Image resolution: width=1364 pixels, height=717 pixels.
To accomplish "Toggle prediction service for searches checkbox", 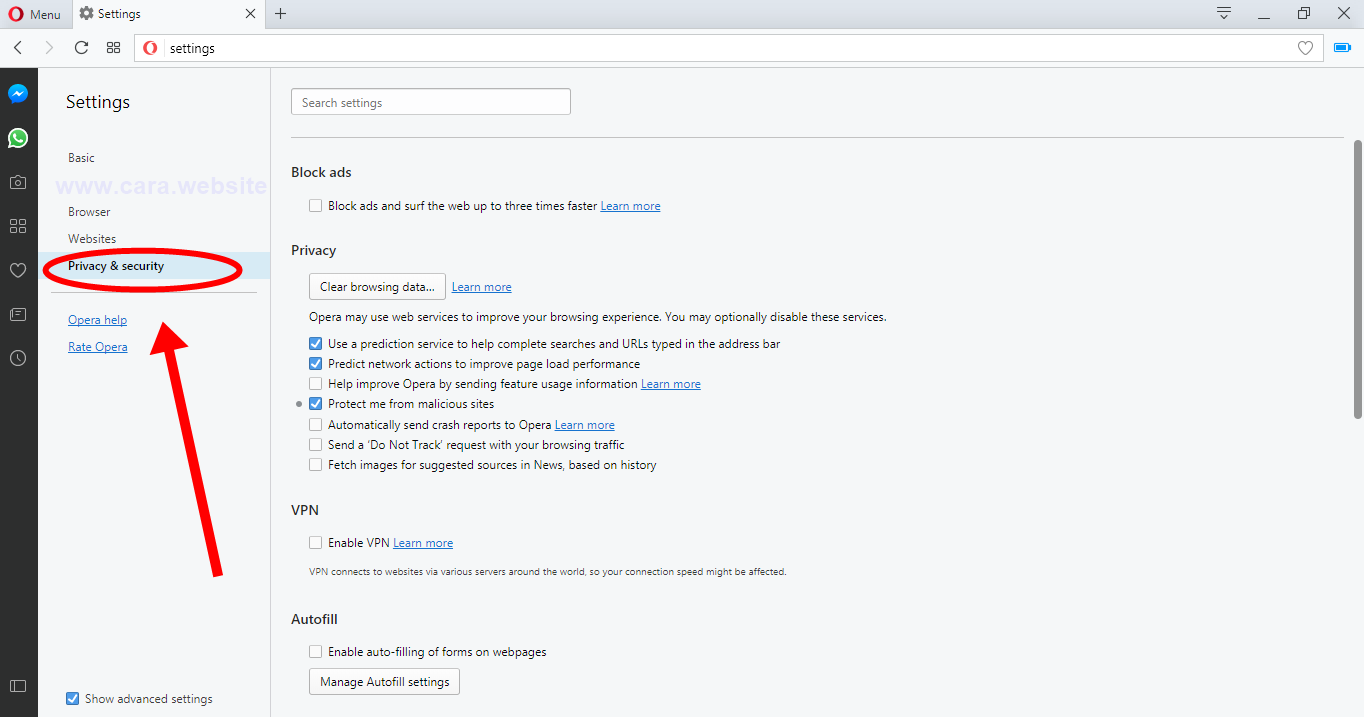I will pos(316,344).
